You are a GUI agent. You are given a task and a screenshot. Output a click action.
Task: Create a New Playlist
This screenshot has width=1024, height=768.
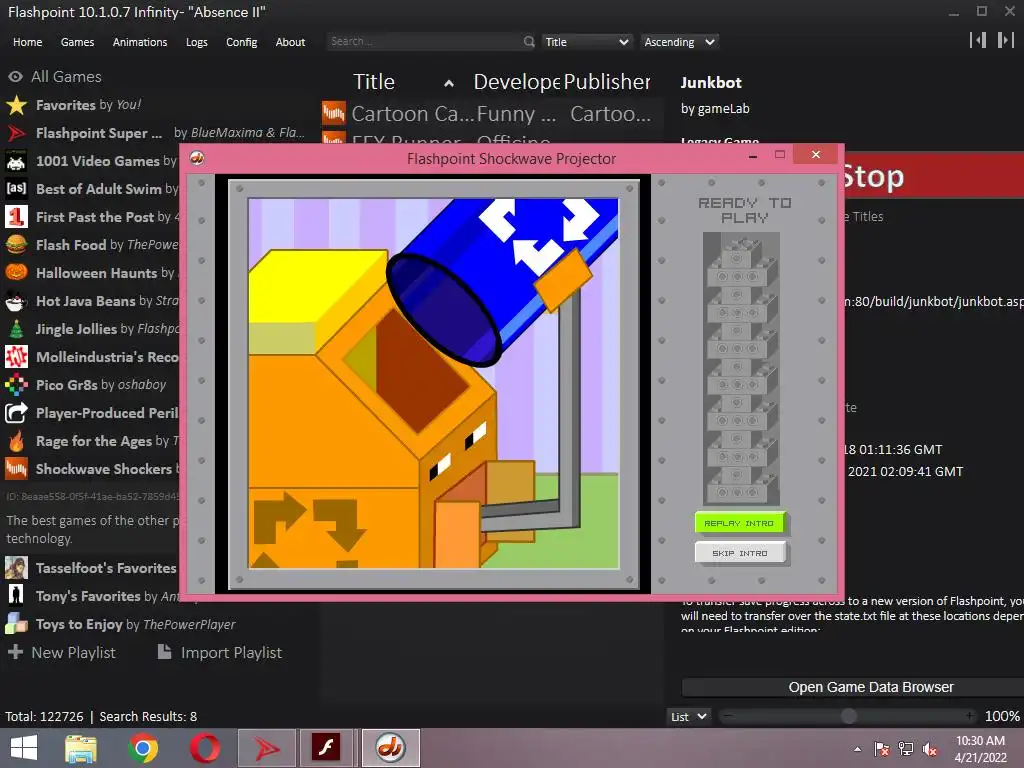pos(61,652)
